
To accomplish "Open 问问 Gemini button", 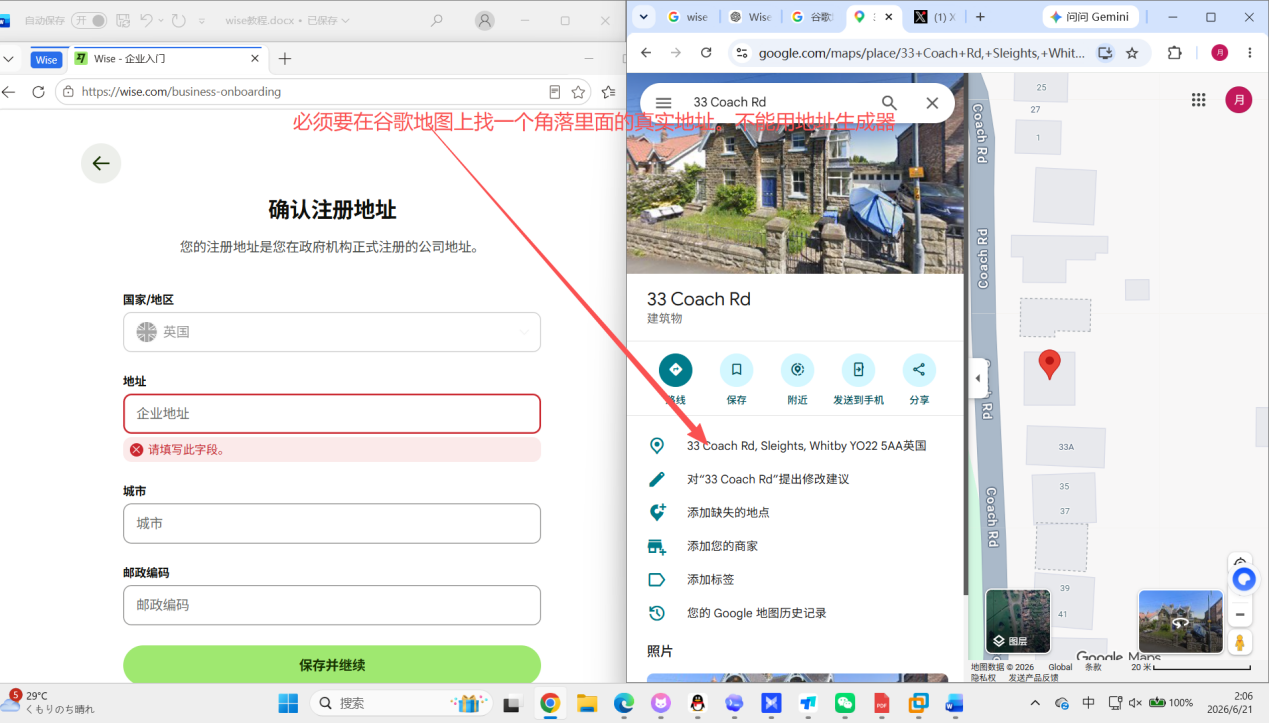I will (1090, 17).
